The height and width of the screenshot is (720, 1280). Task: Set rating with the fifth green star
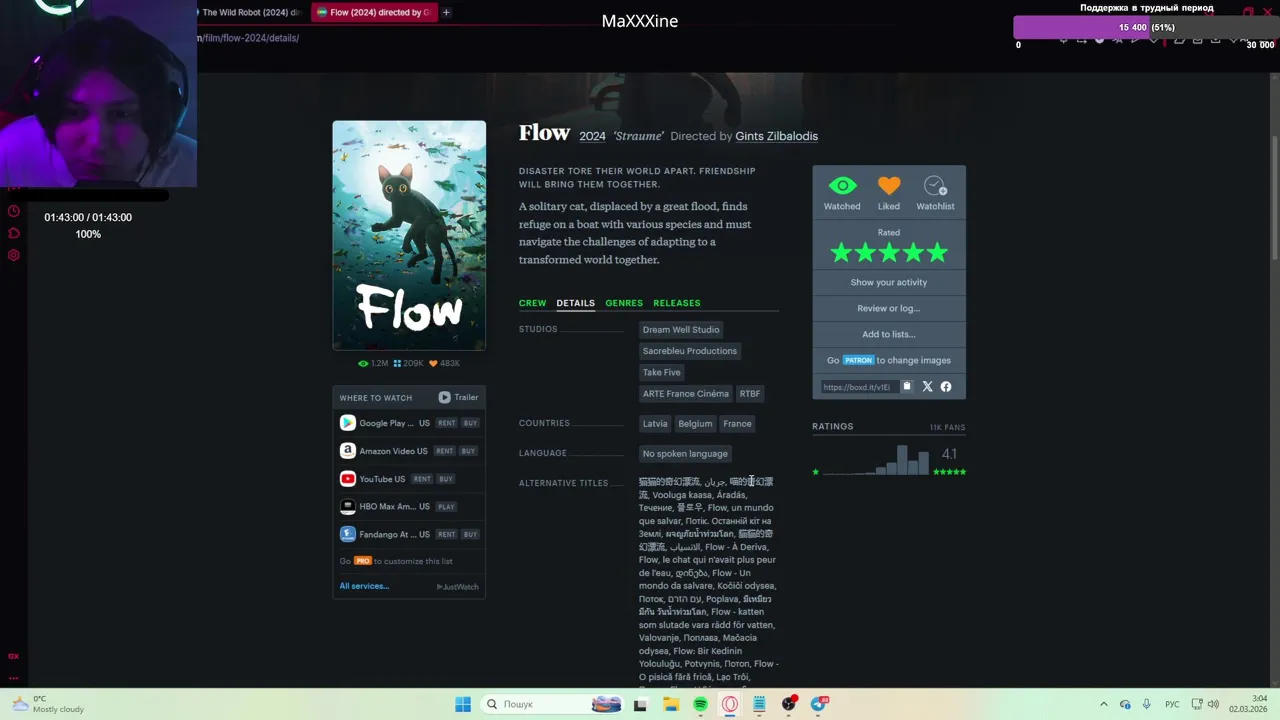coord(937,253)
